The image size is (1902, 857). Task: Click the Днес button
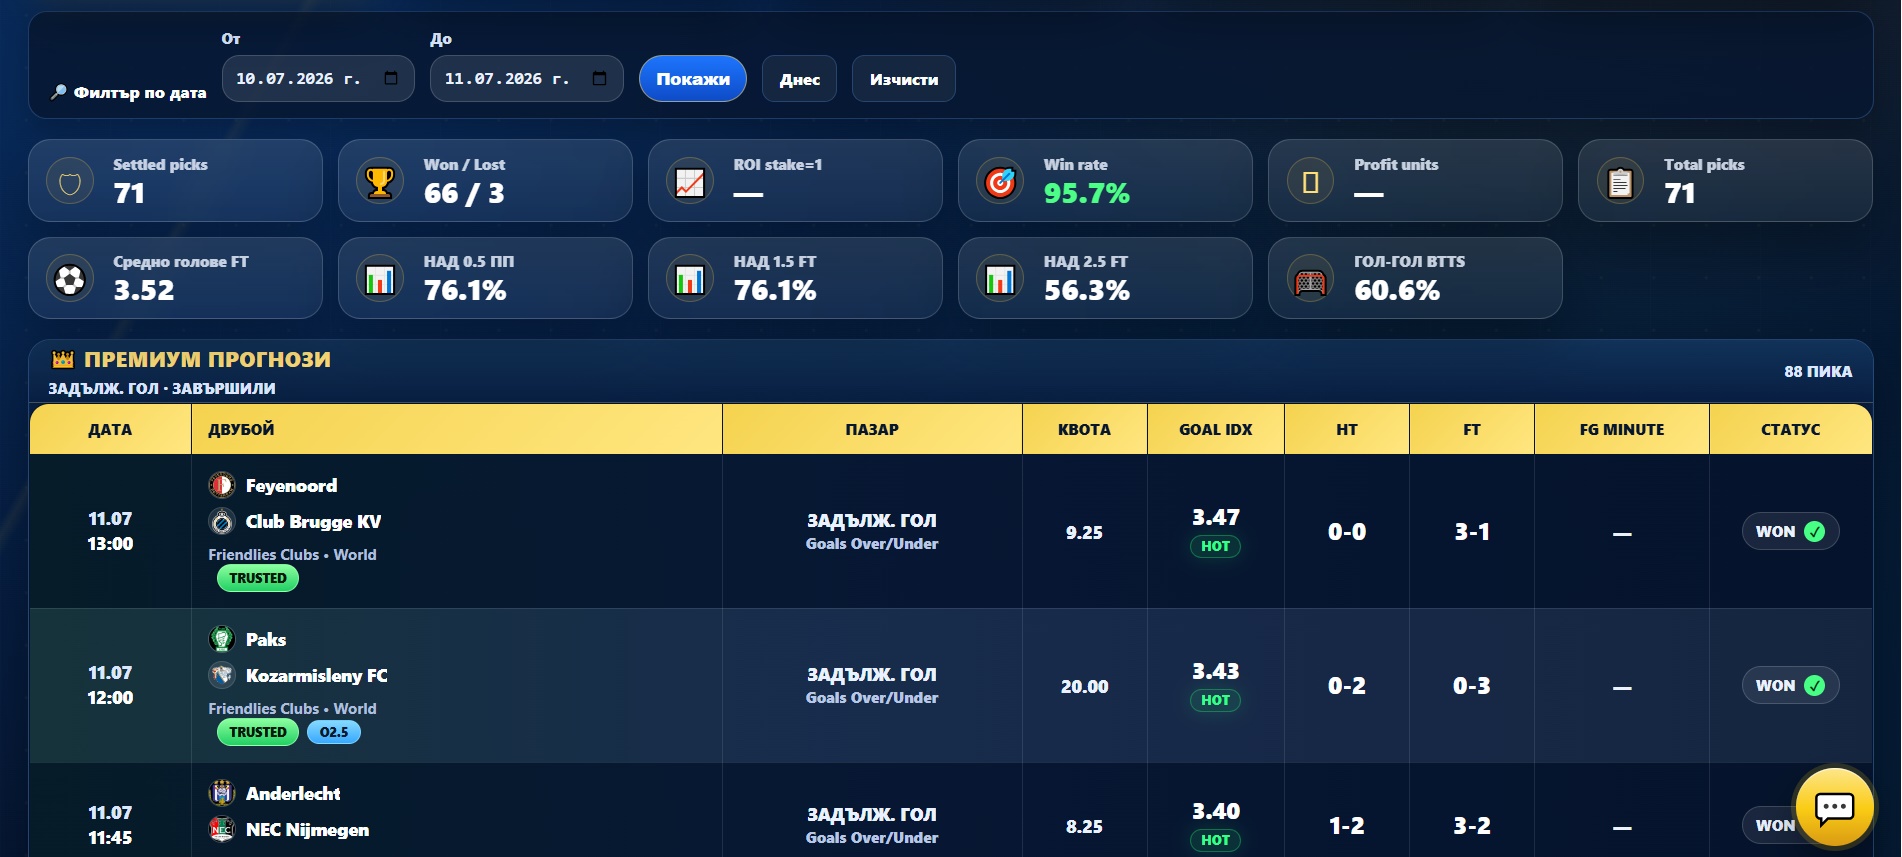(800, 79)
